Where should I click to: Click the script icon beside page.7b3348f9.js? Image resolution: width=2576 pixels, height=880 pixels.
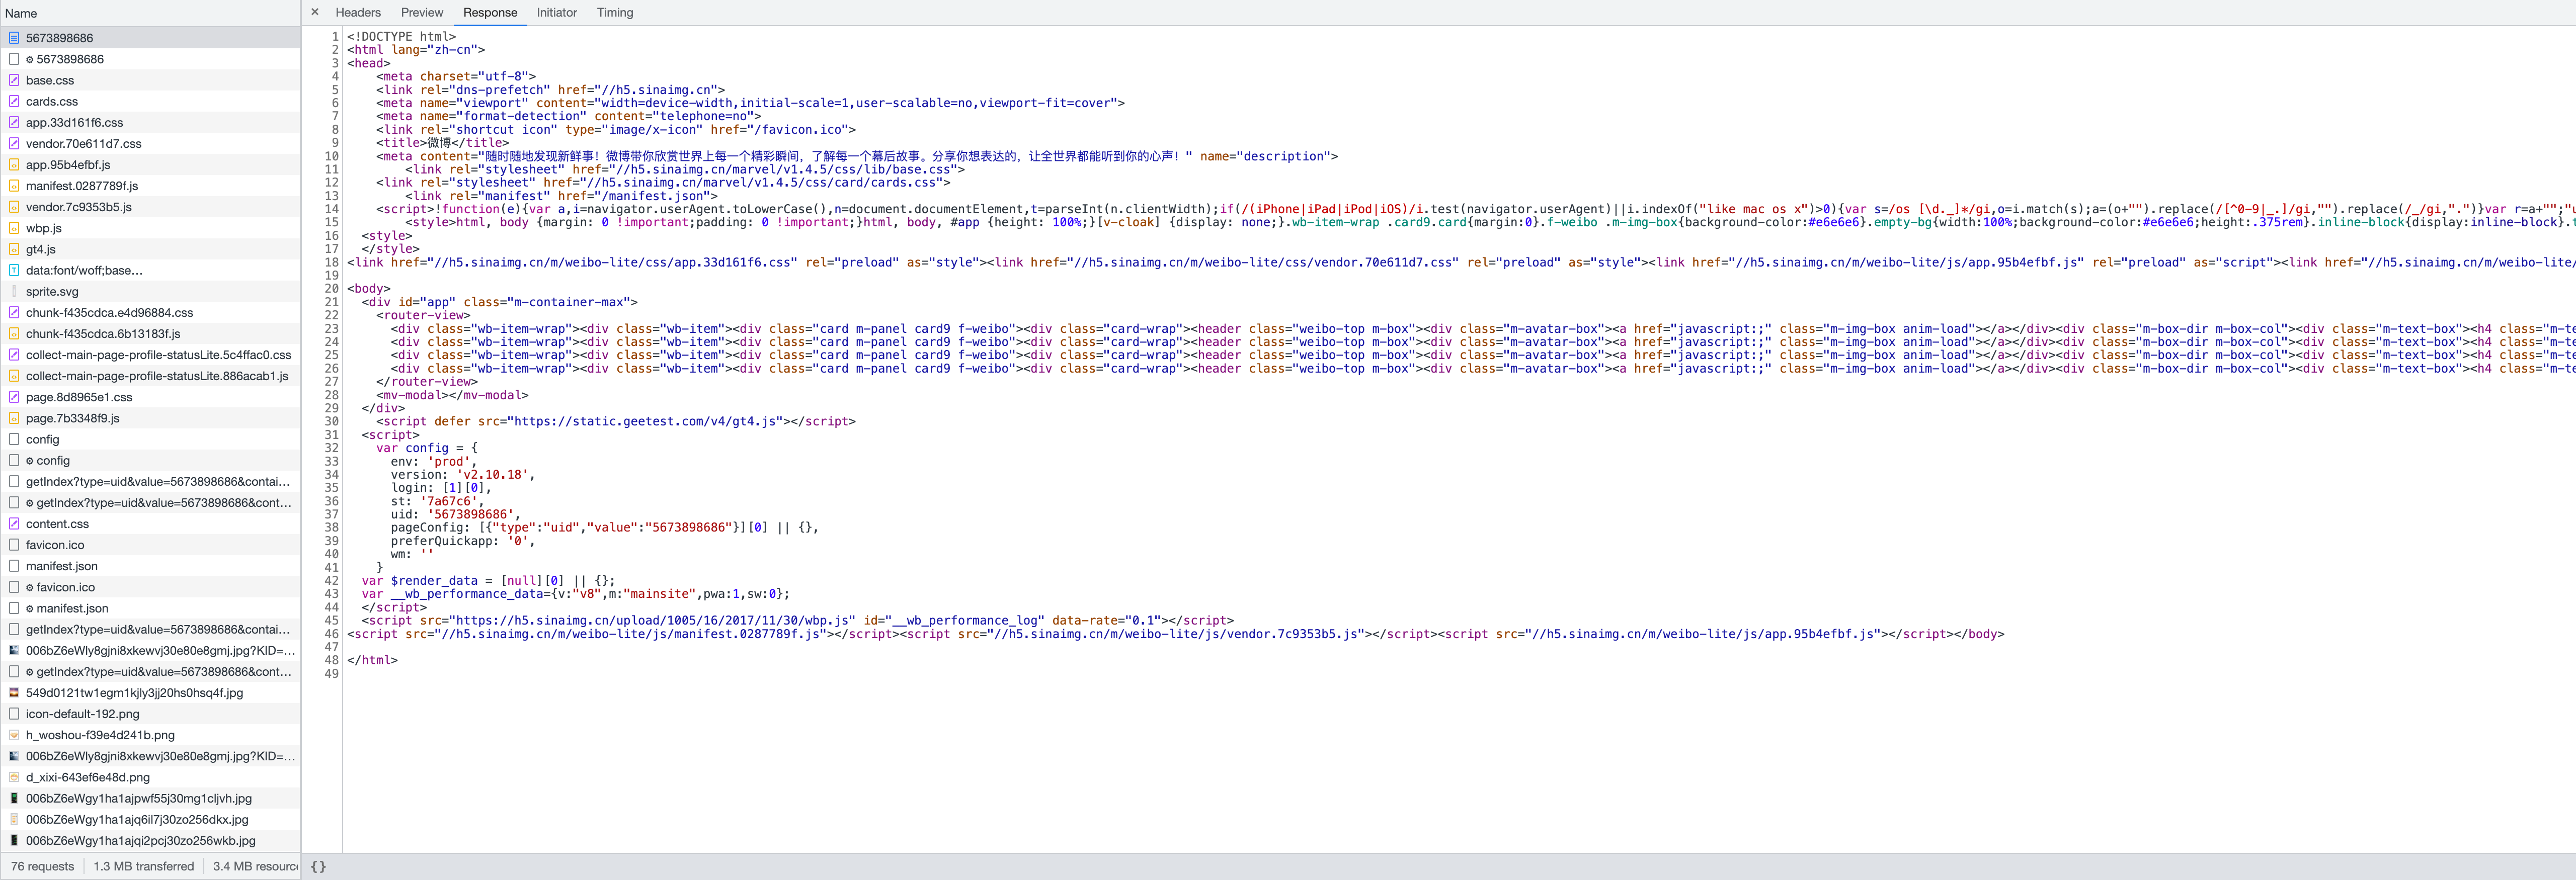(x=14, y=418)
